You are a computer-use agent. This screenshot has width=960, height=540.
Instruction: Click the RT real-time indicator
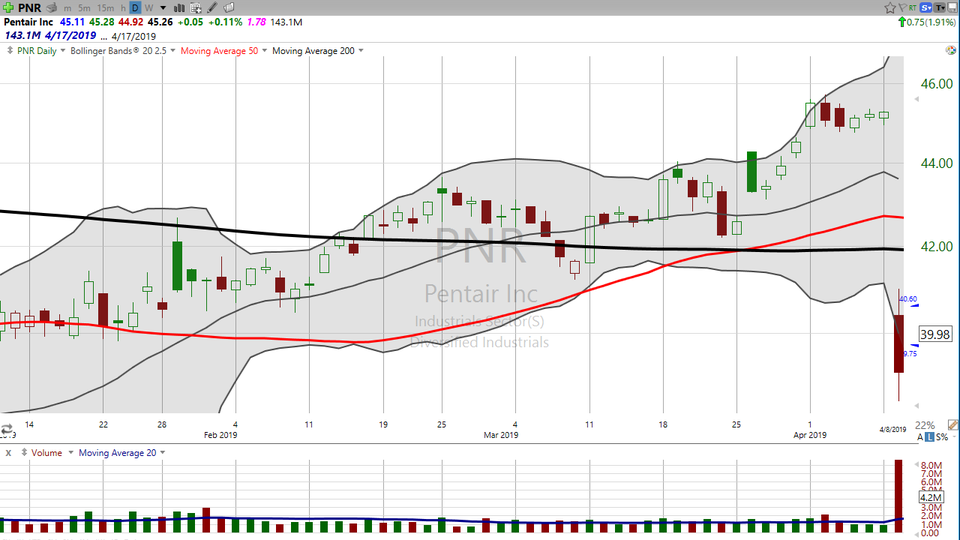point(912,7)
